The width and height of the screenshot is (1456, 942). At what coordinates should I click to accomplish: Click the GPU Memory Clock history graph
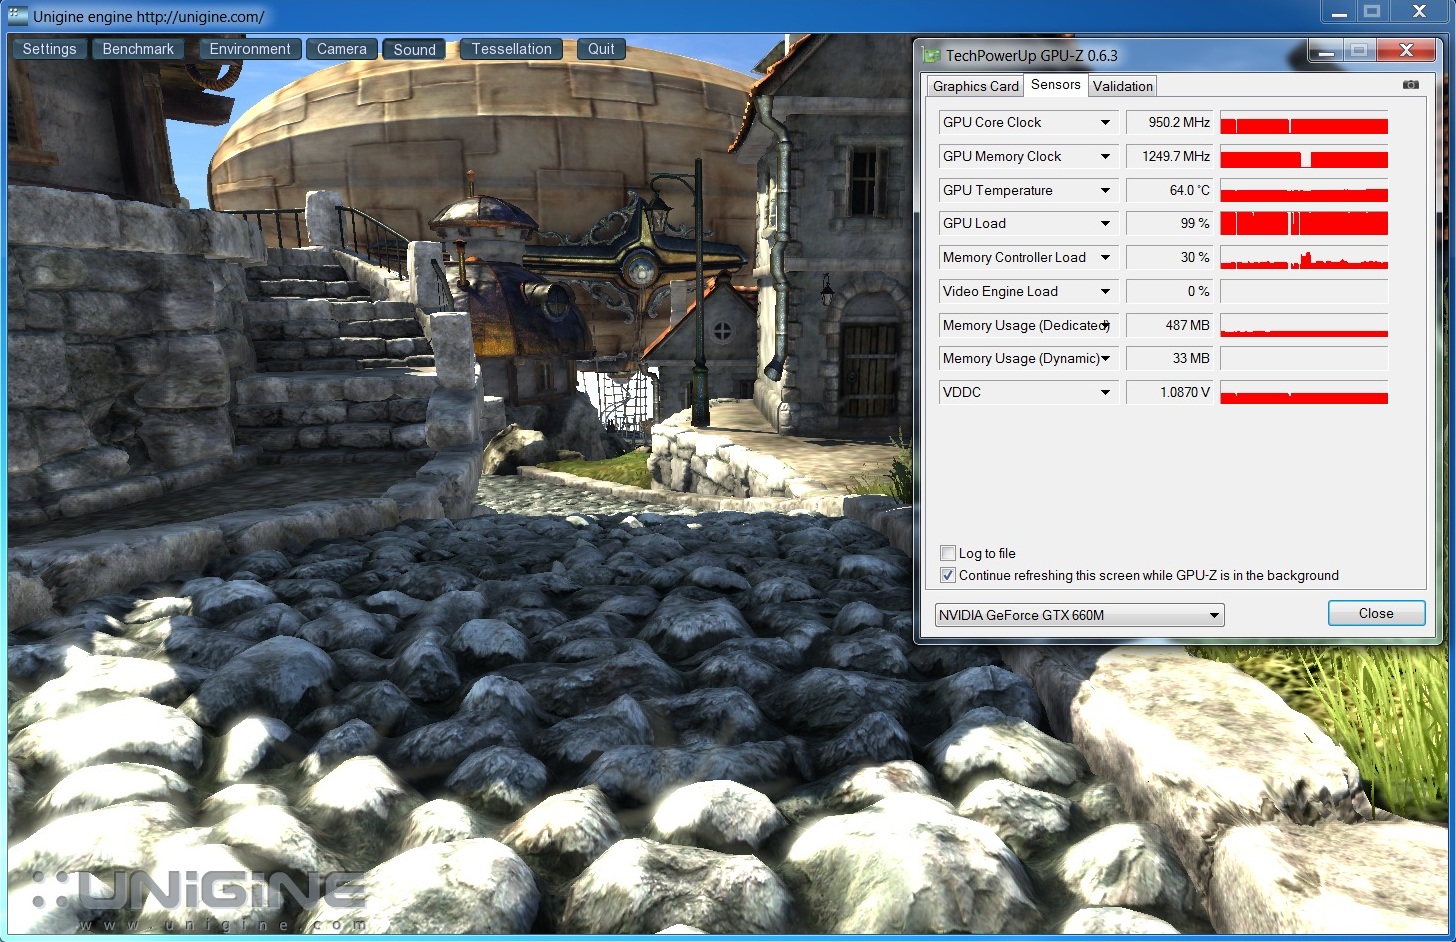[x=1304, y=156]
